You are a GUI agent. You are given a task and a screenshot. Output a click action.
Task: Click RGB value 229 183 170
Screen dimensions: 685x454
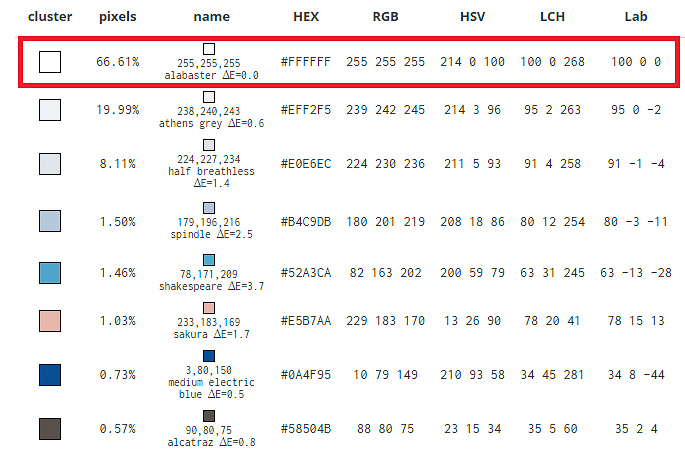[386, 321]
